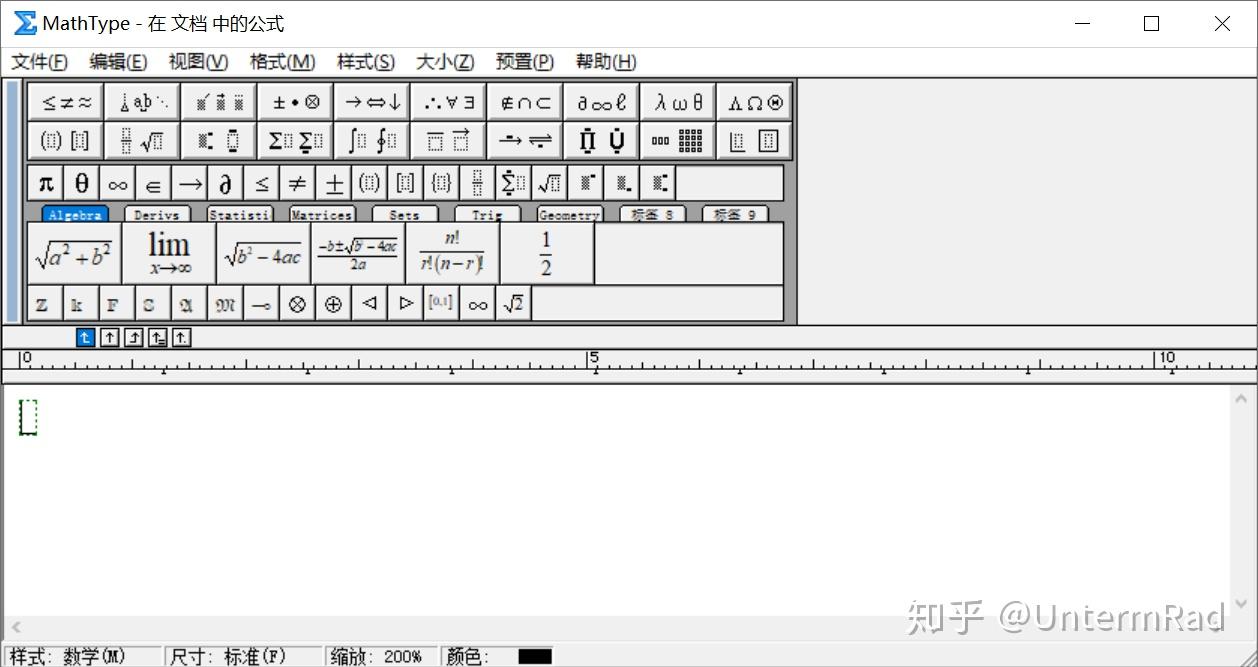Open logical symbols palette (∴∀∃)
This screenshot has height=667, width=1258.
(x=449, y=102)
